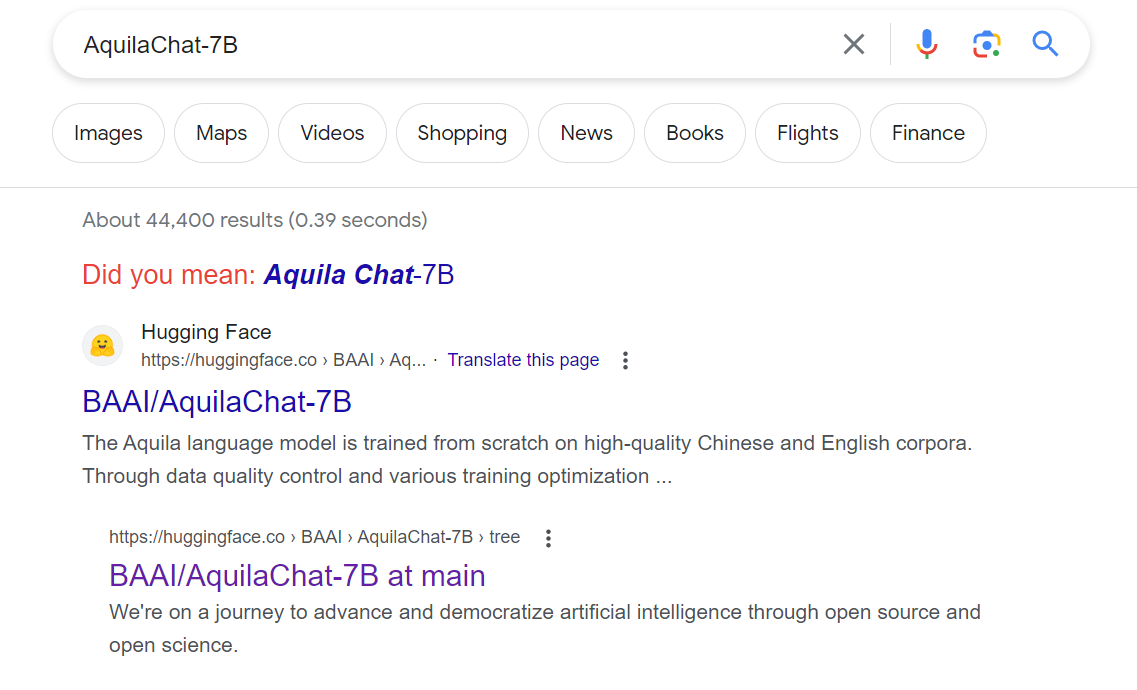Select the Maps tab

[221, 132]
